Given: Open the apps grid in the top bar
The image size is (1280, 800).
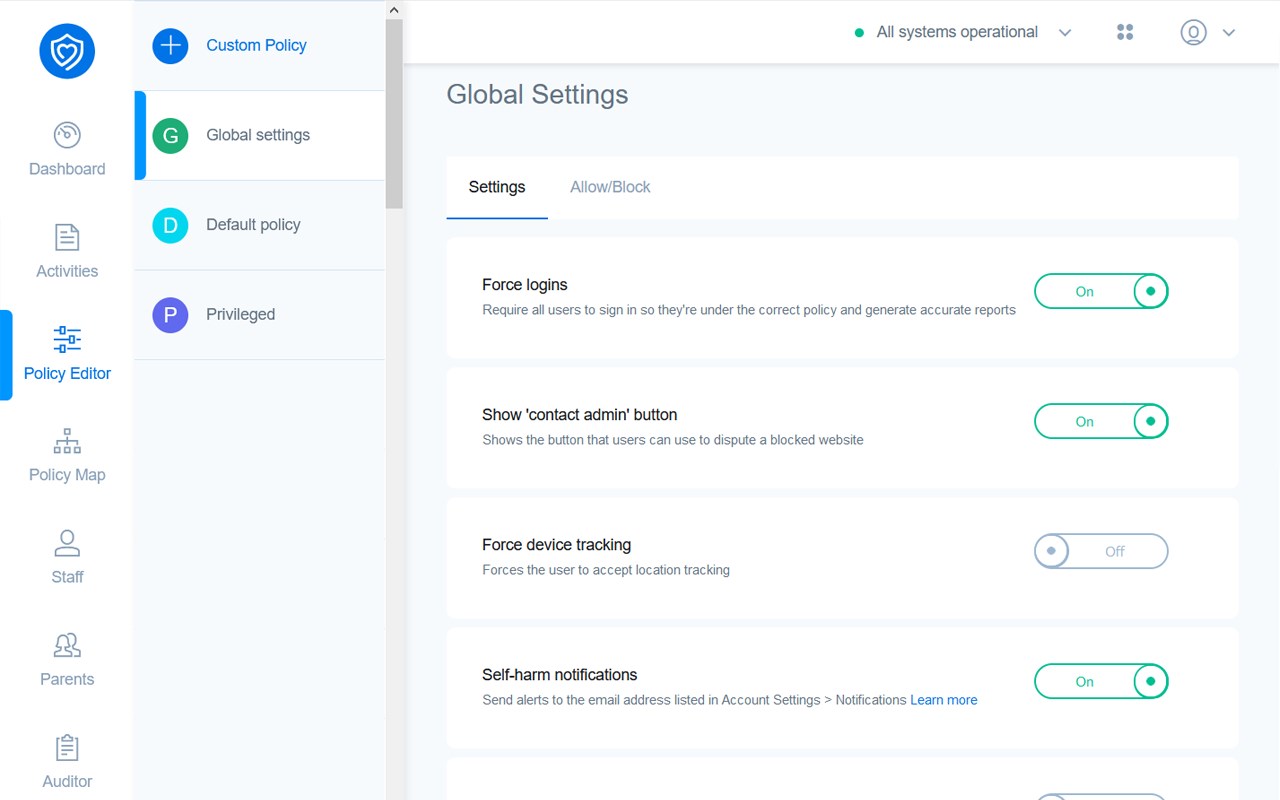Looking at the screenshot, I should pos(1124,31).
